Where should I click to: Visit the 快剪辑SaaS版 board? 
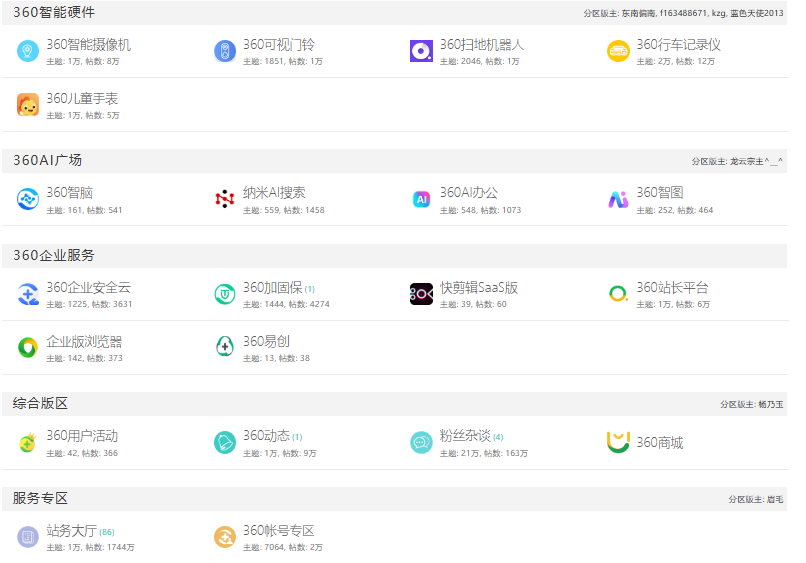[479, 288]
